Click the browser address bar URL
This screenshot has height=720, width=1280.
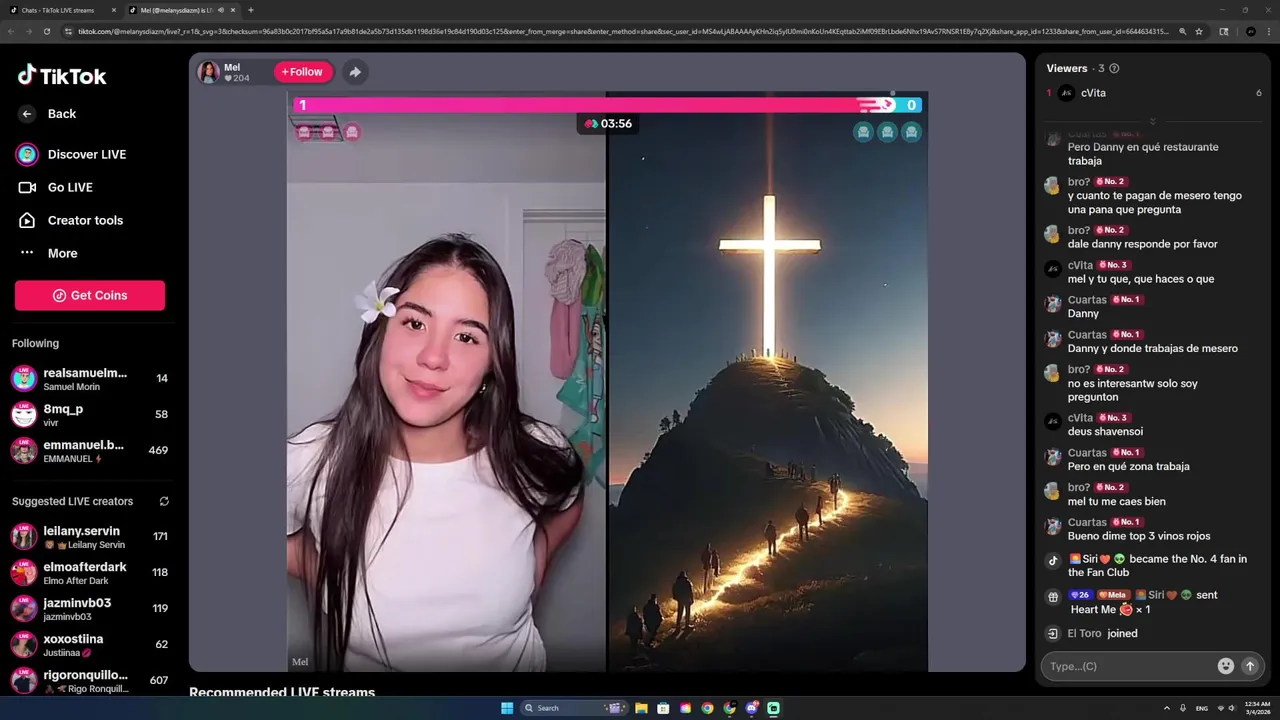[622, 32]
